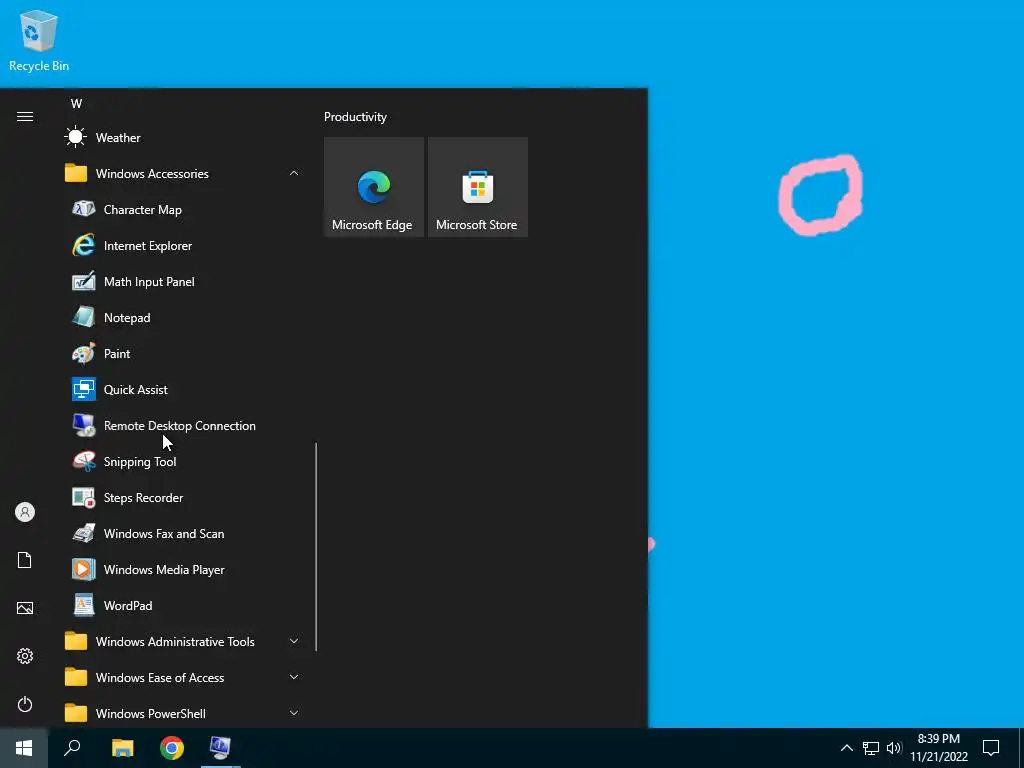The width and height of the screenshot is (1024, 768).
Task: Click the Windows Accessories folder icon
Action: pos(76,173)
